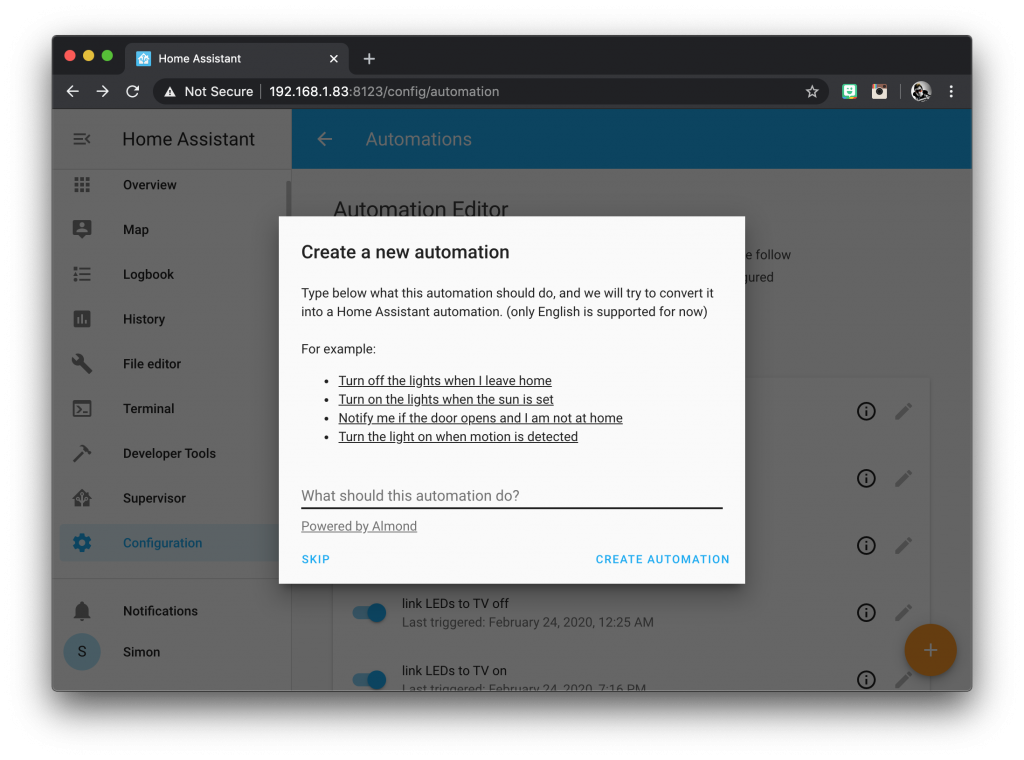1024x760 pixels.
Task: Click the orange add automation button
Action: click(930, 650)
